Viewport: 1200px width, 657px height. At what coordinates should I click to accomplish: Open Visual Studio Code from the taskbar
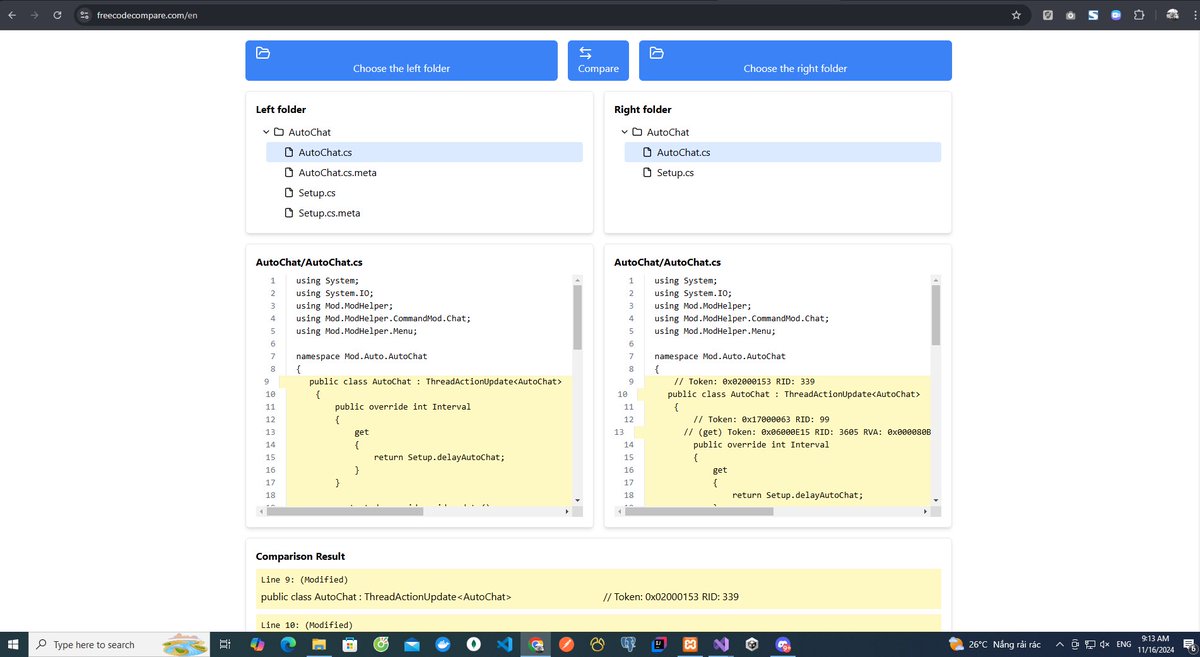pyautogui.click(x=504, y=644)
